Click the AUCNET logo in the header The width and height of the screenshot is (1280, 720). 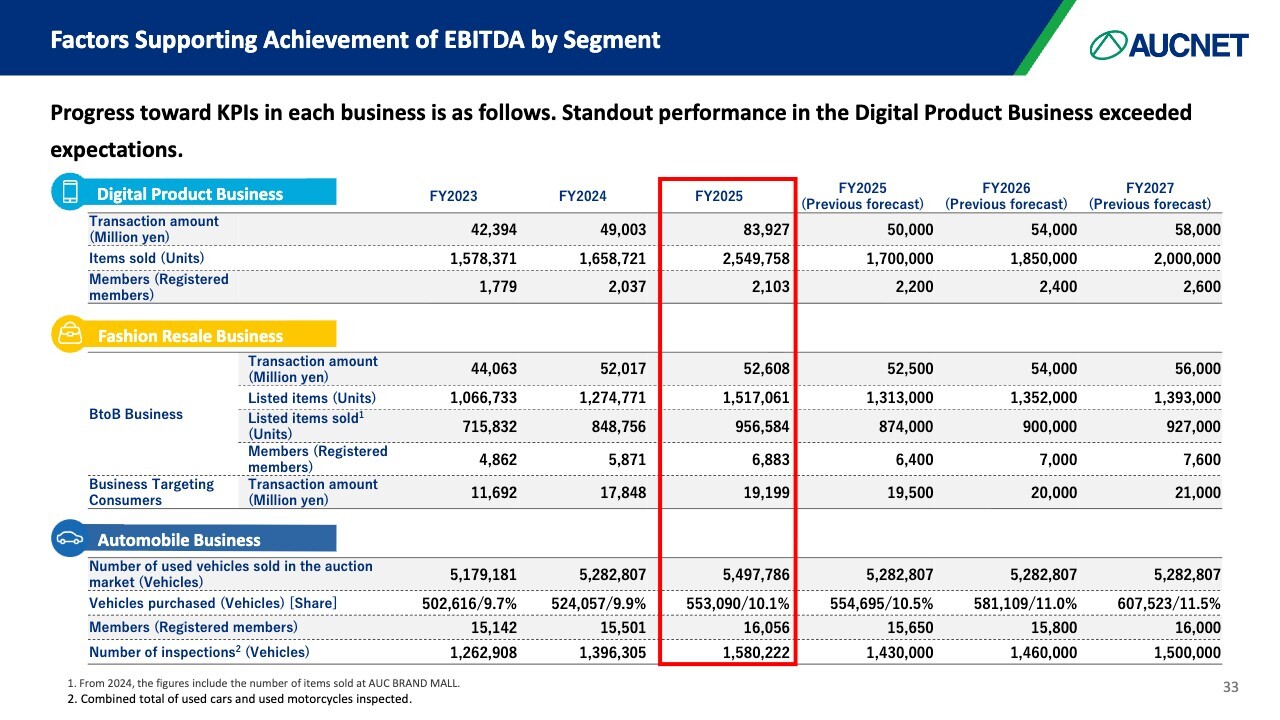1169,44
